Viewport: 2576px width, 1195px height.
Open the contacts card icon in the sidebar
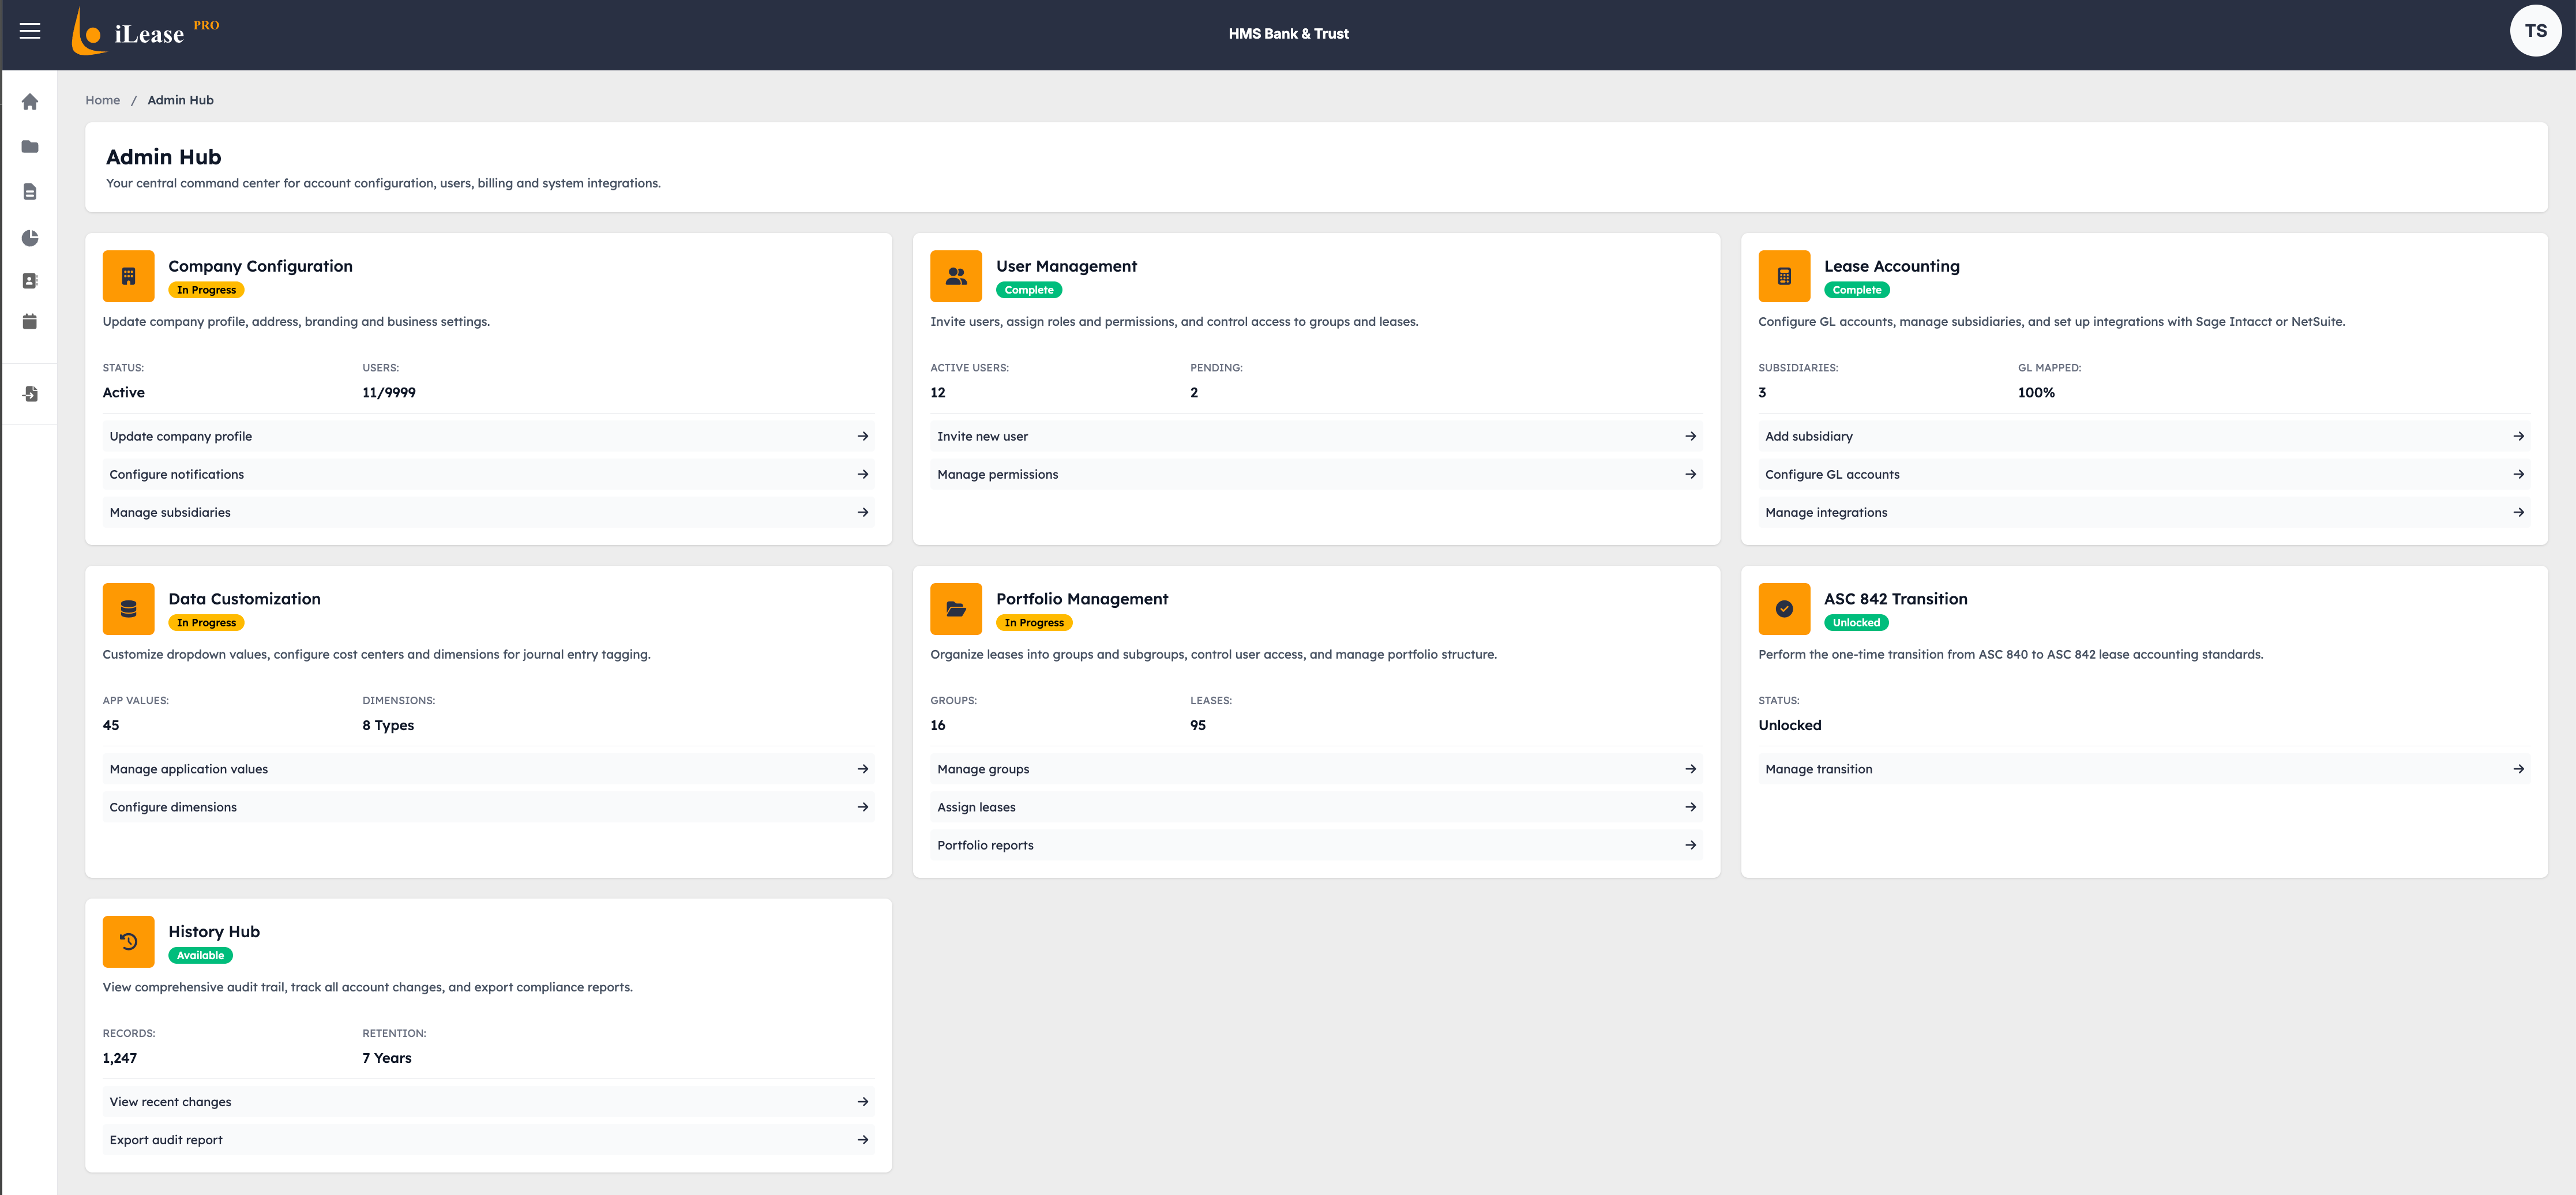(x=30, y=281)
